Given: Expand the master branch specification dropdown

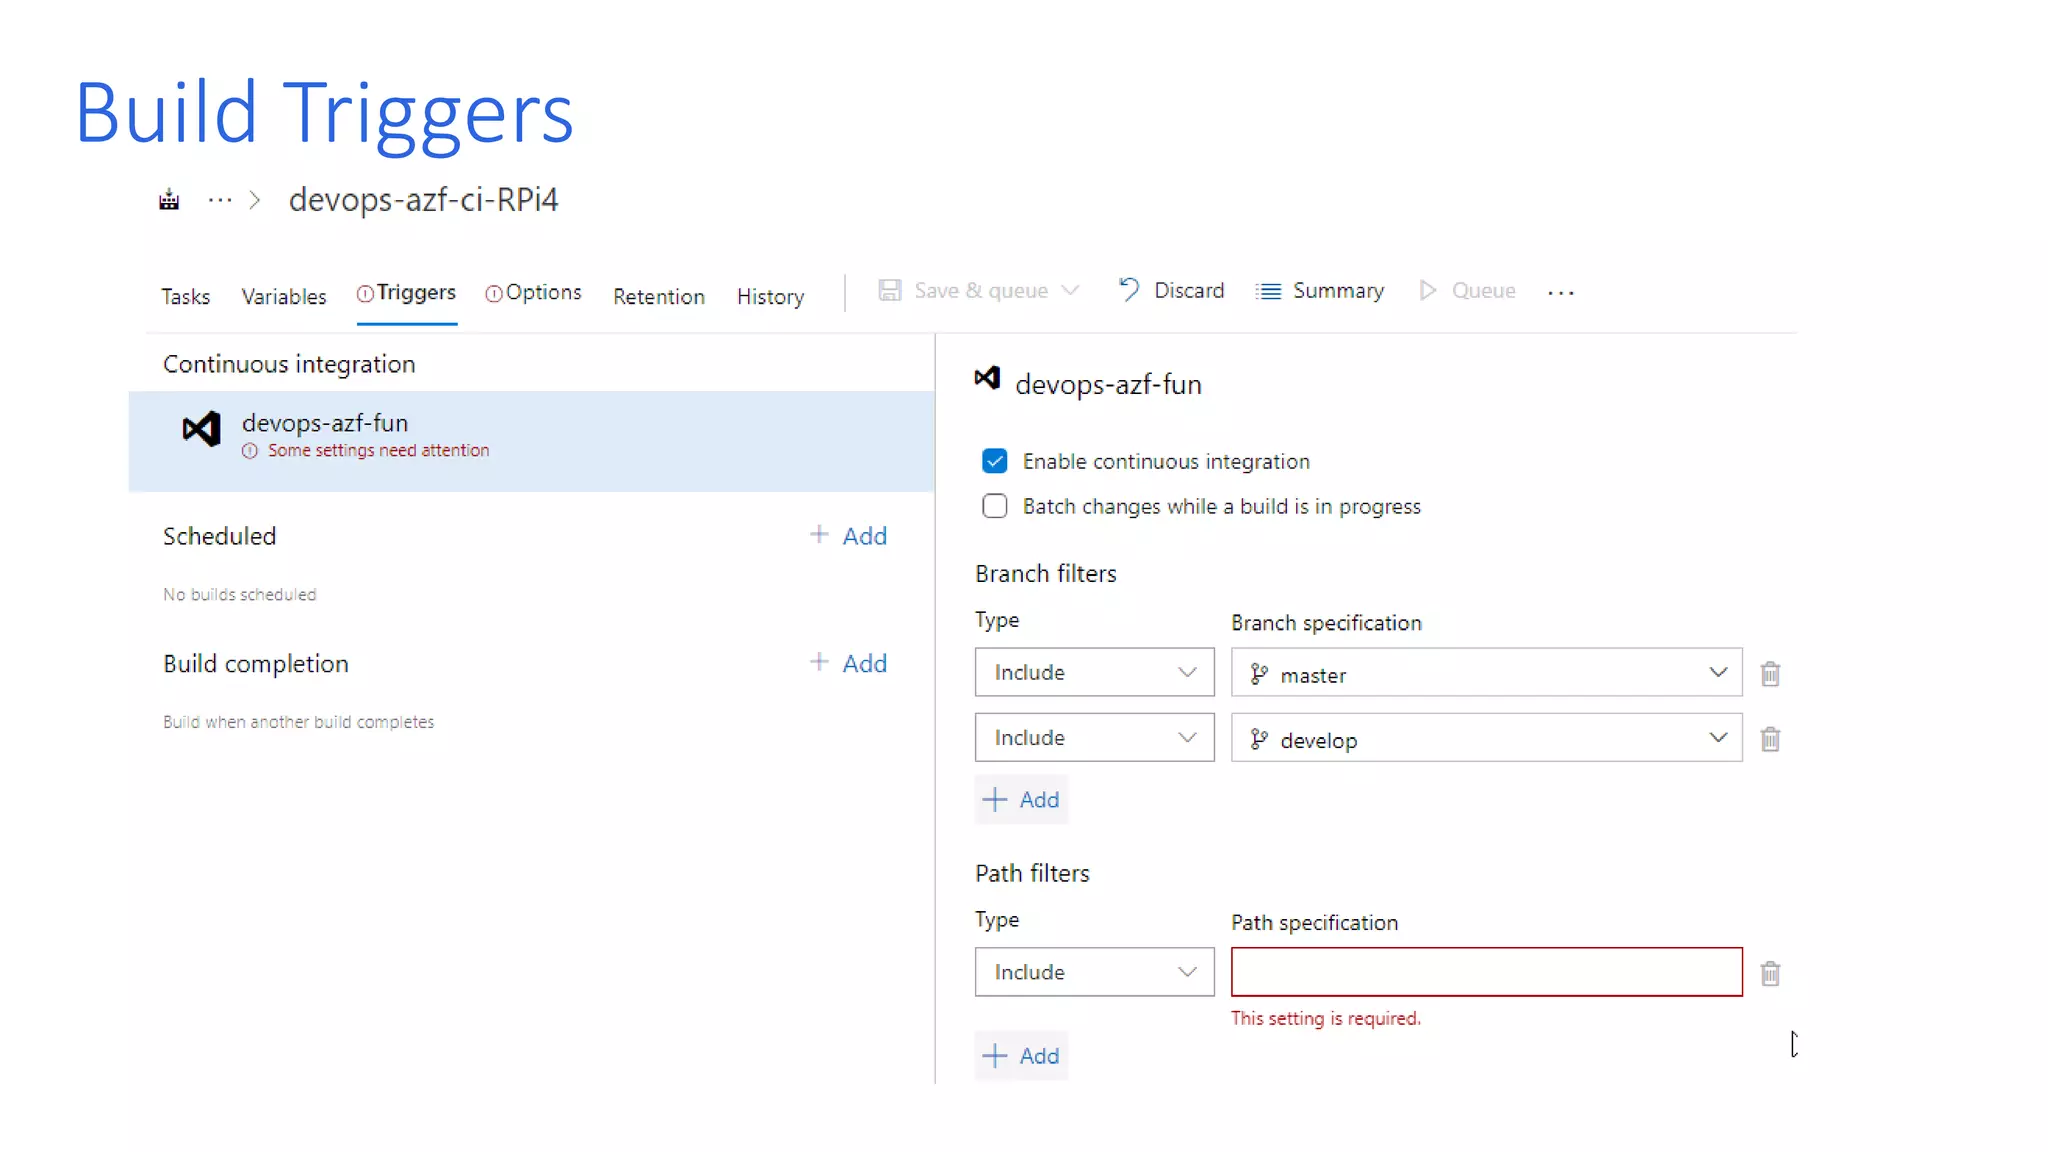Looking at the screenshot, I should click(1717, 673).
